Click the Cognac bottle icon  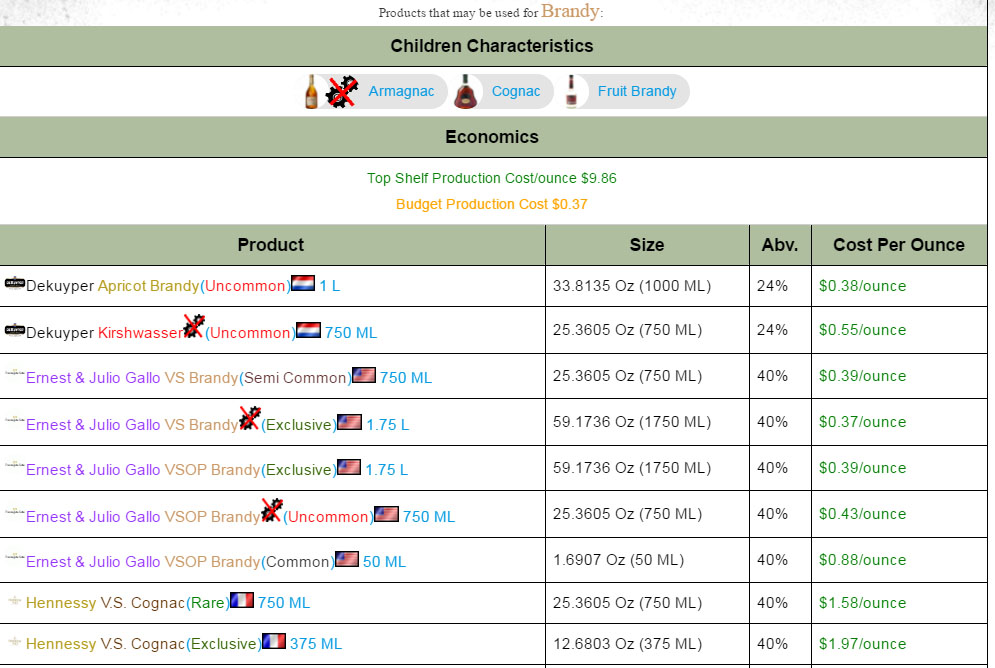[465, 92]
